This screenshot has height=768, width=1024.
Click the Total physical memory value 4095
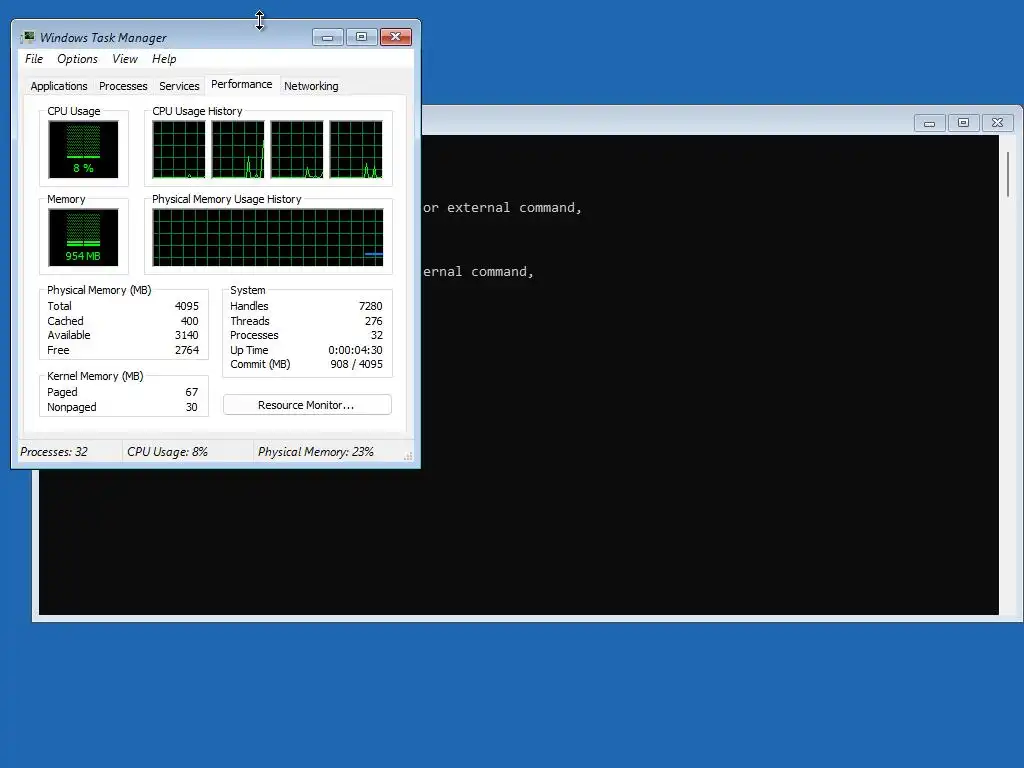pos(187,306)
